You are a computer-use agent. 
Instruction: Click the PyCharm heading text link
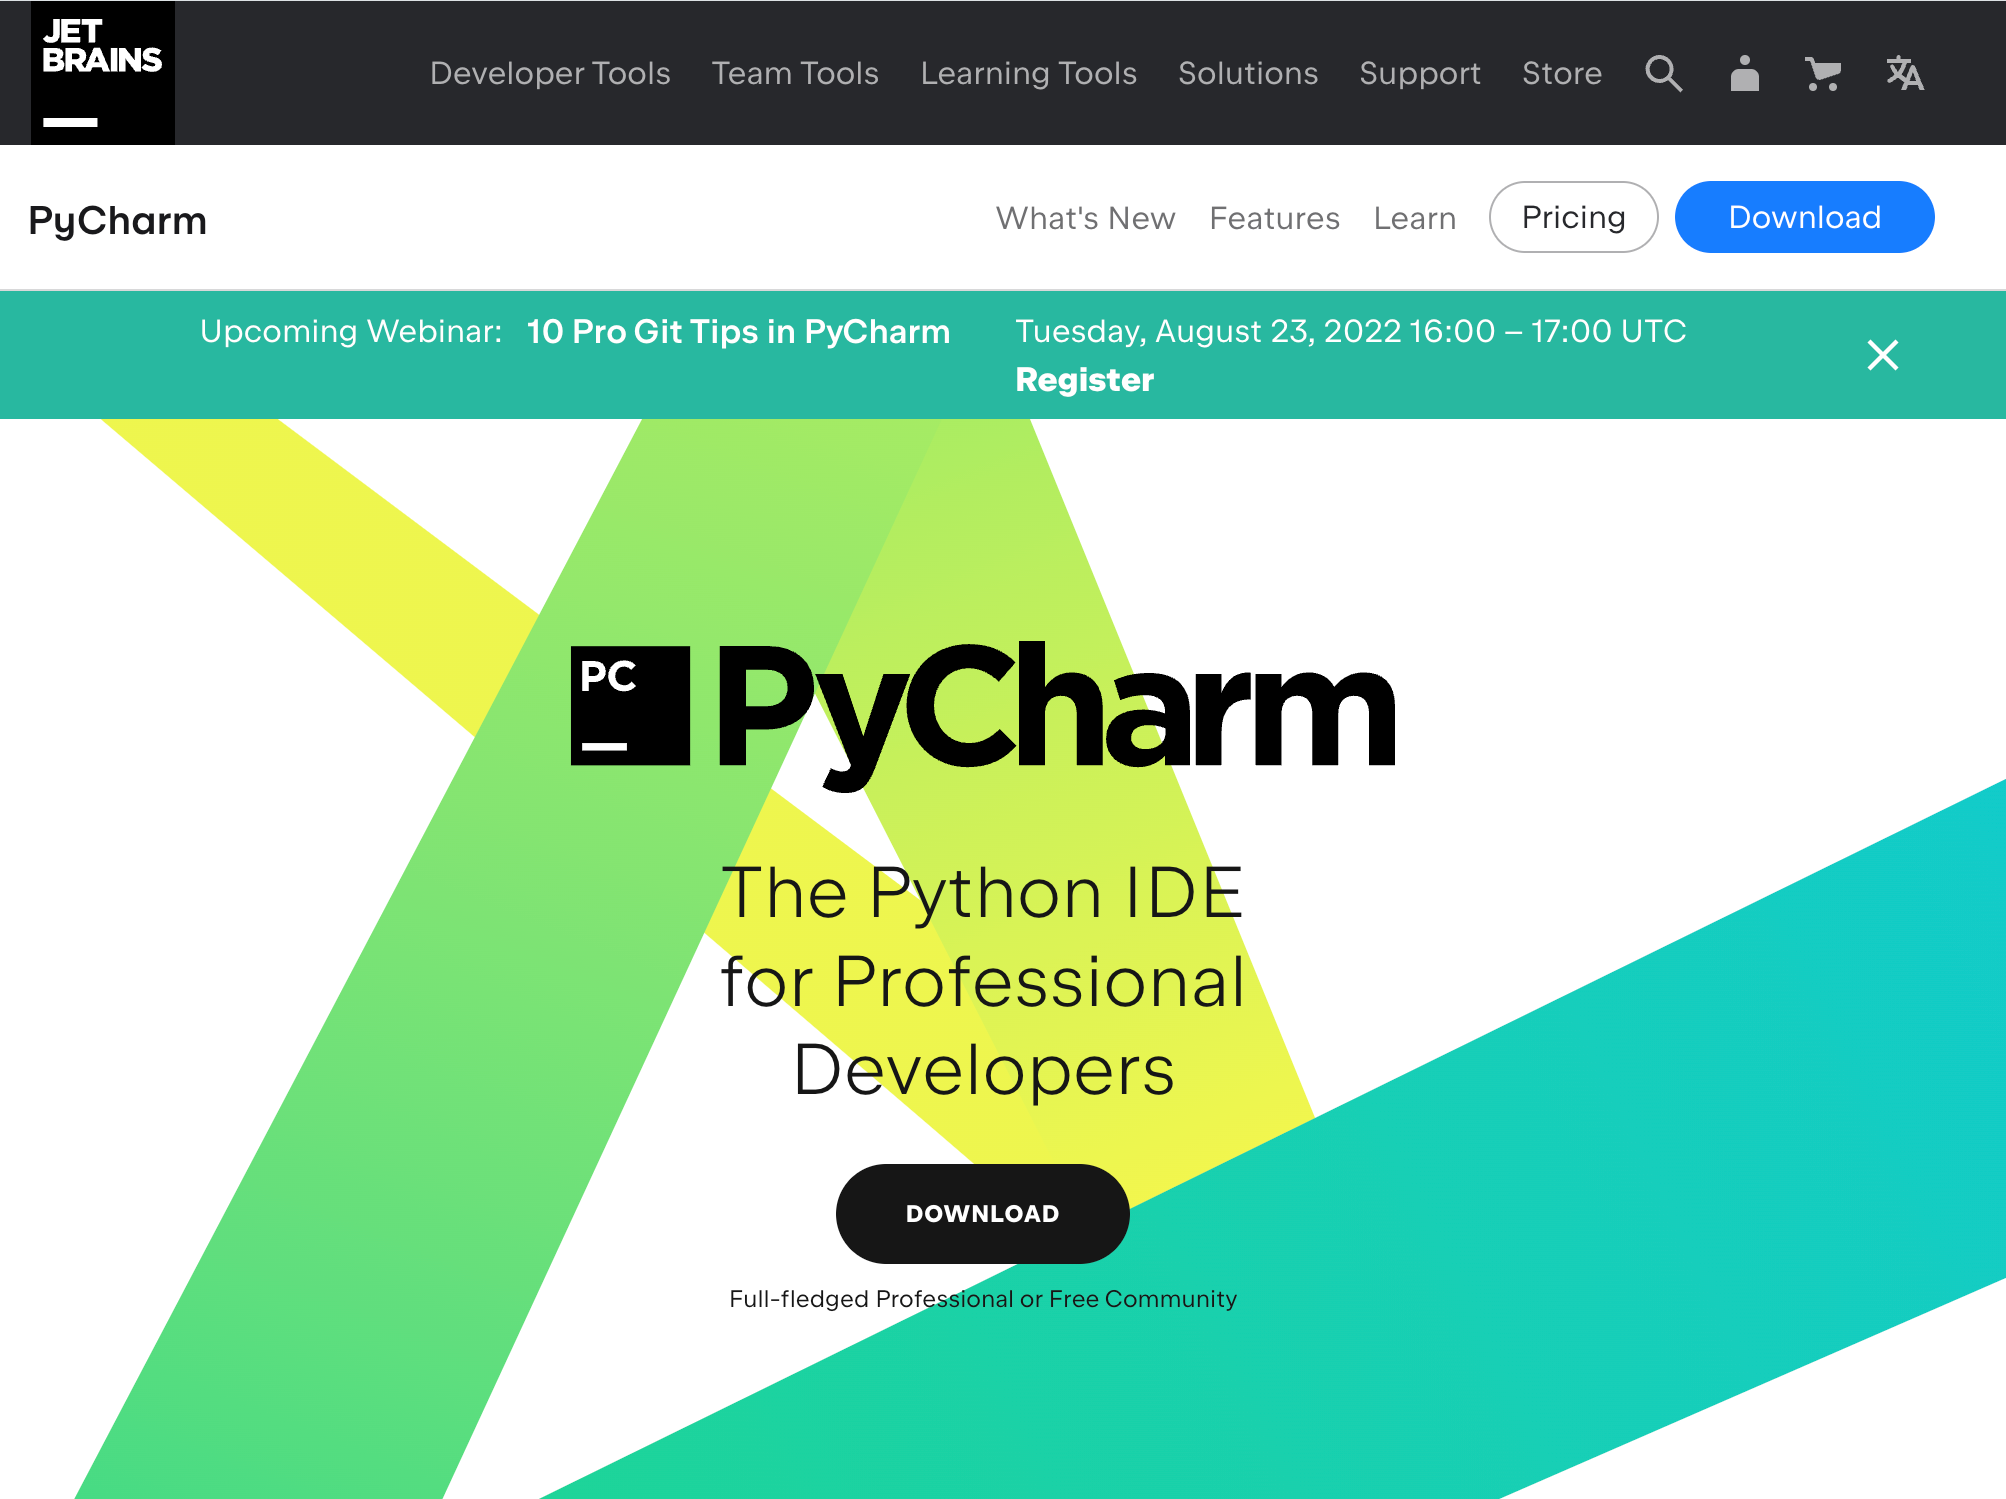tap(117, 220)
